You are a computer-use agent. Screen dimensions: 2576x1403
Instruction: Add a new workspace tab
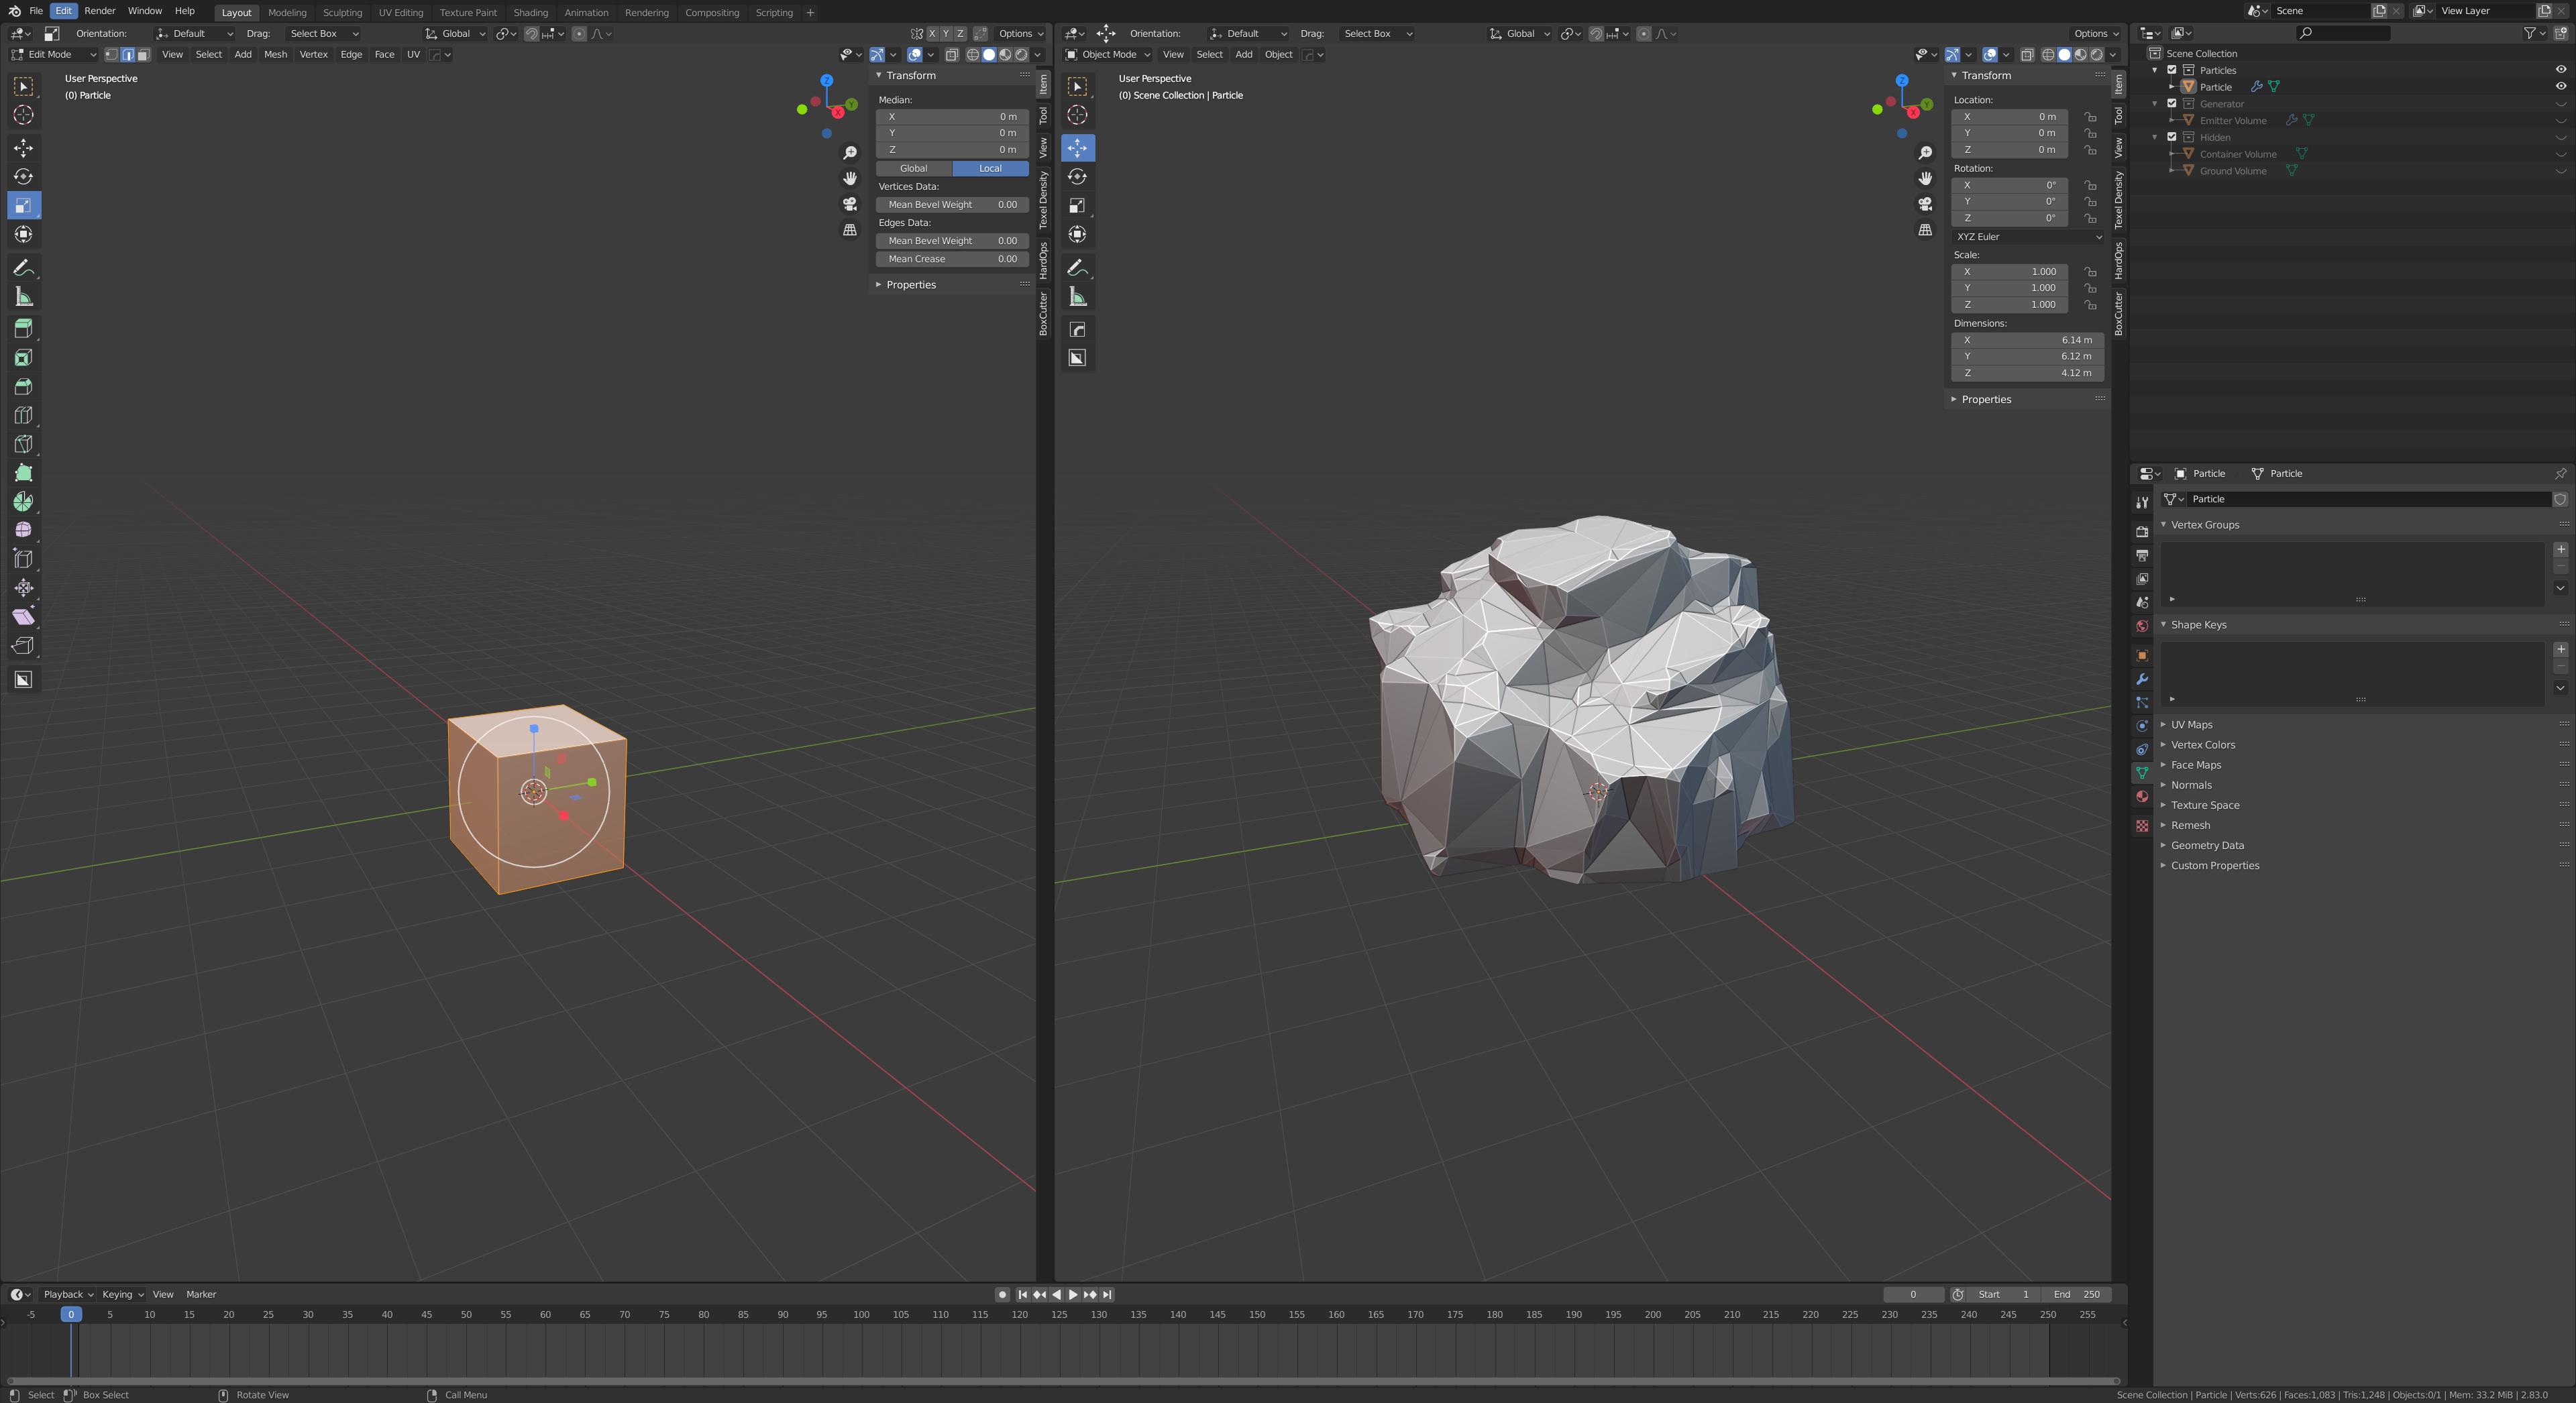click(810, 12)
